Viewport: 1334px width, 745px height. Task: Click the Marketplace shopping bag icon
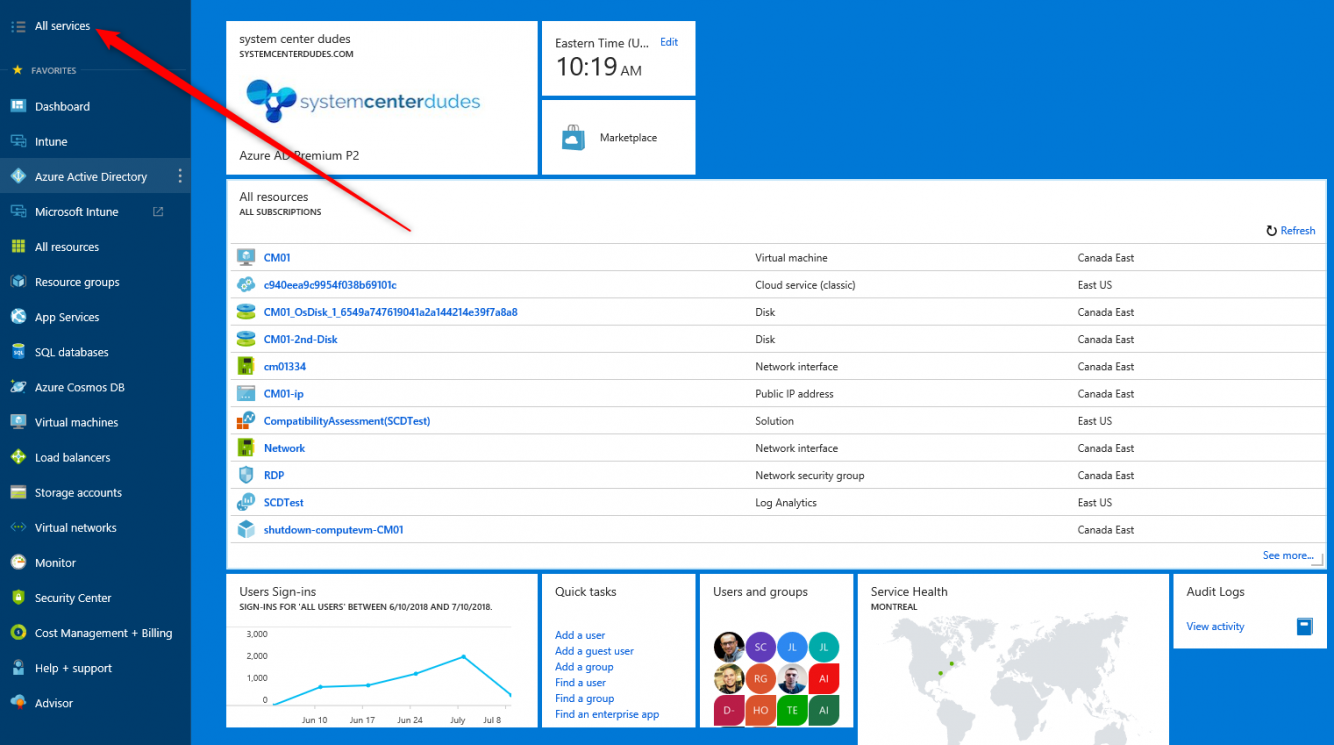tap(573, 138)
